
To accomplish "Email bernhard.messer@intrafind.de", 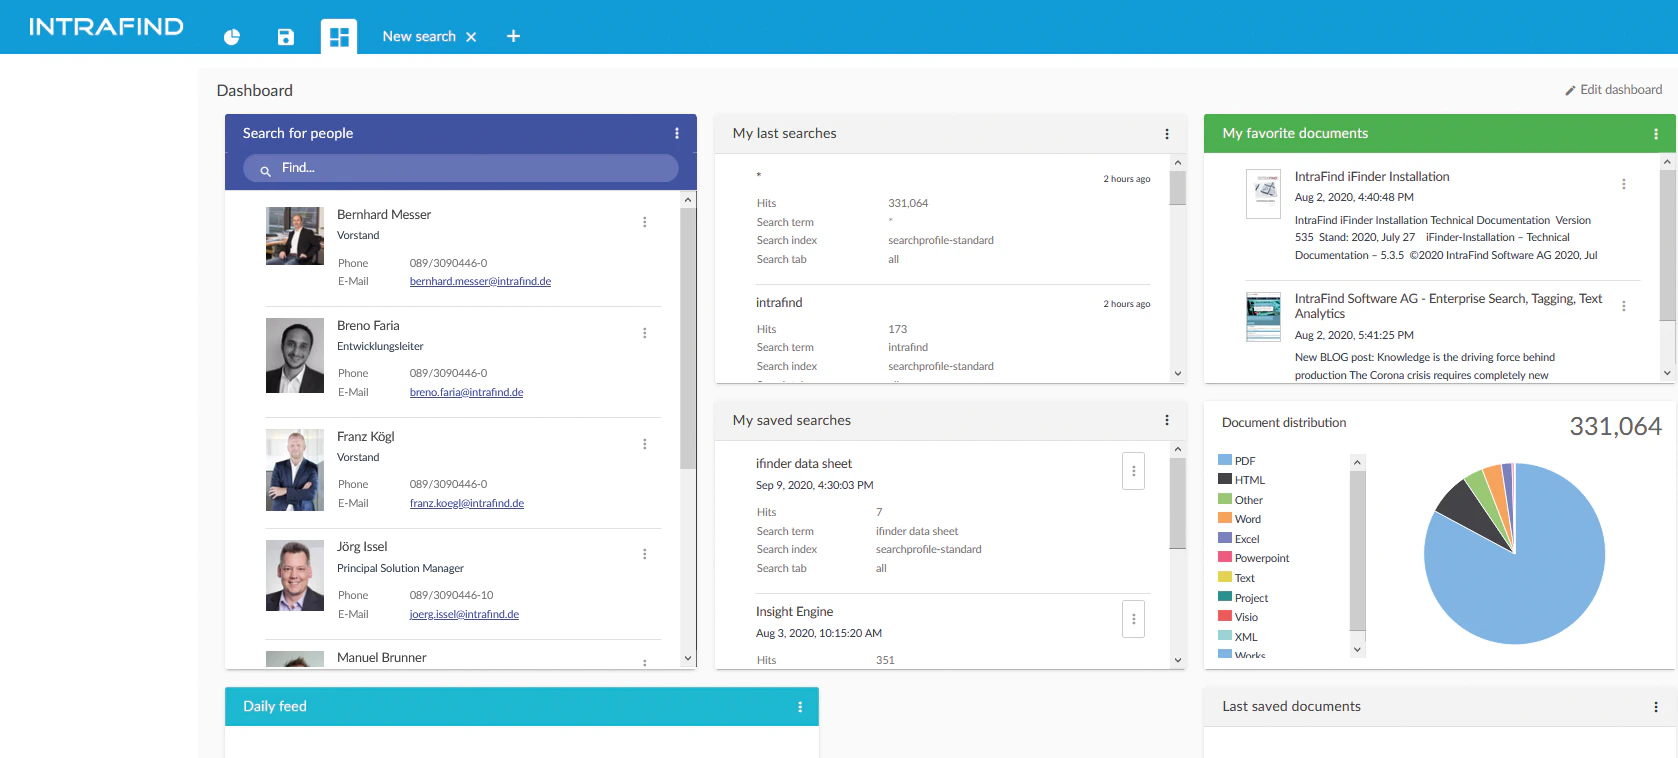I will 480,282.
